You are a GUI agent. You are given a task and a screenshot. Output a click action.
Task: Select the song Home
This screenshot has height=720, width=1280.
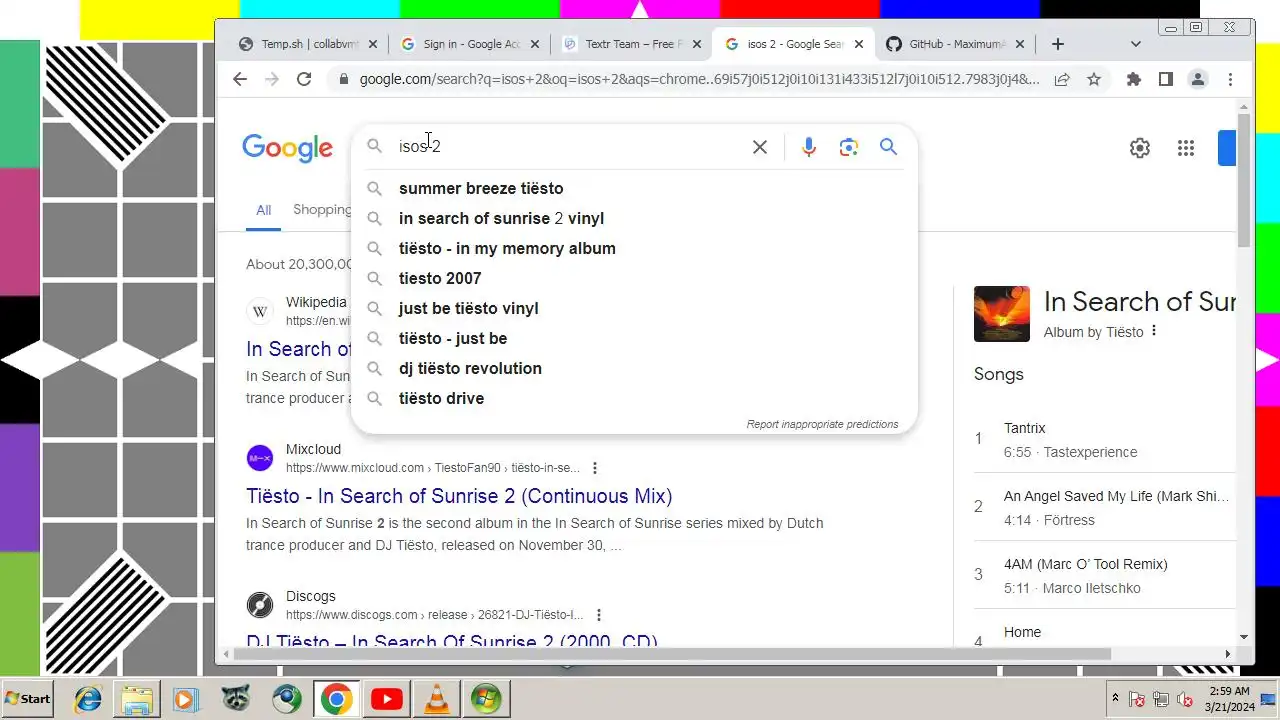tap(1104, 634)
